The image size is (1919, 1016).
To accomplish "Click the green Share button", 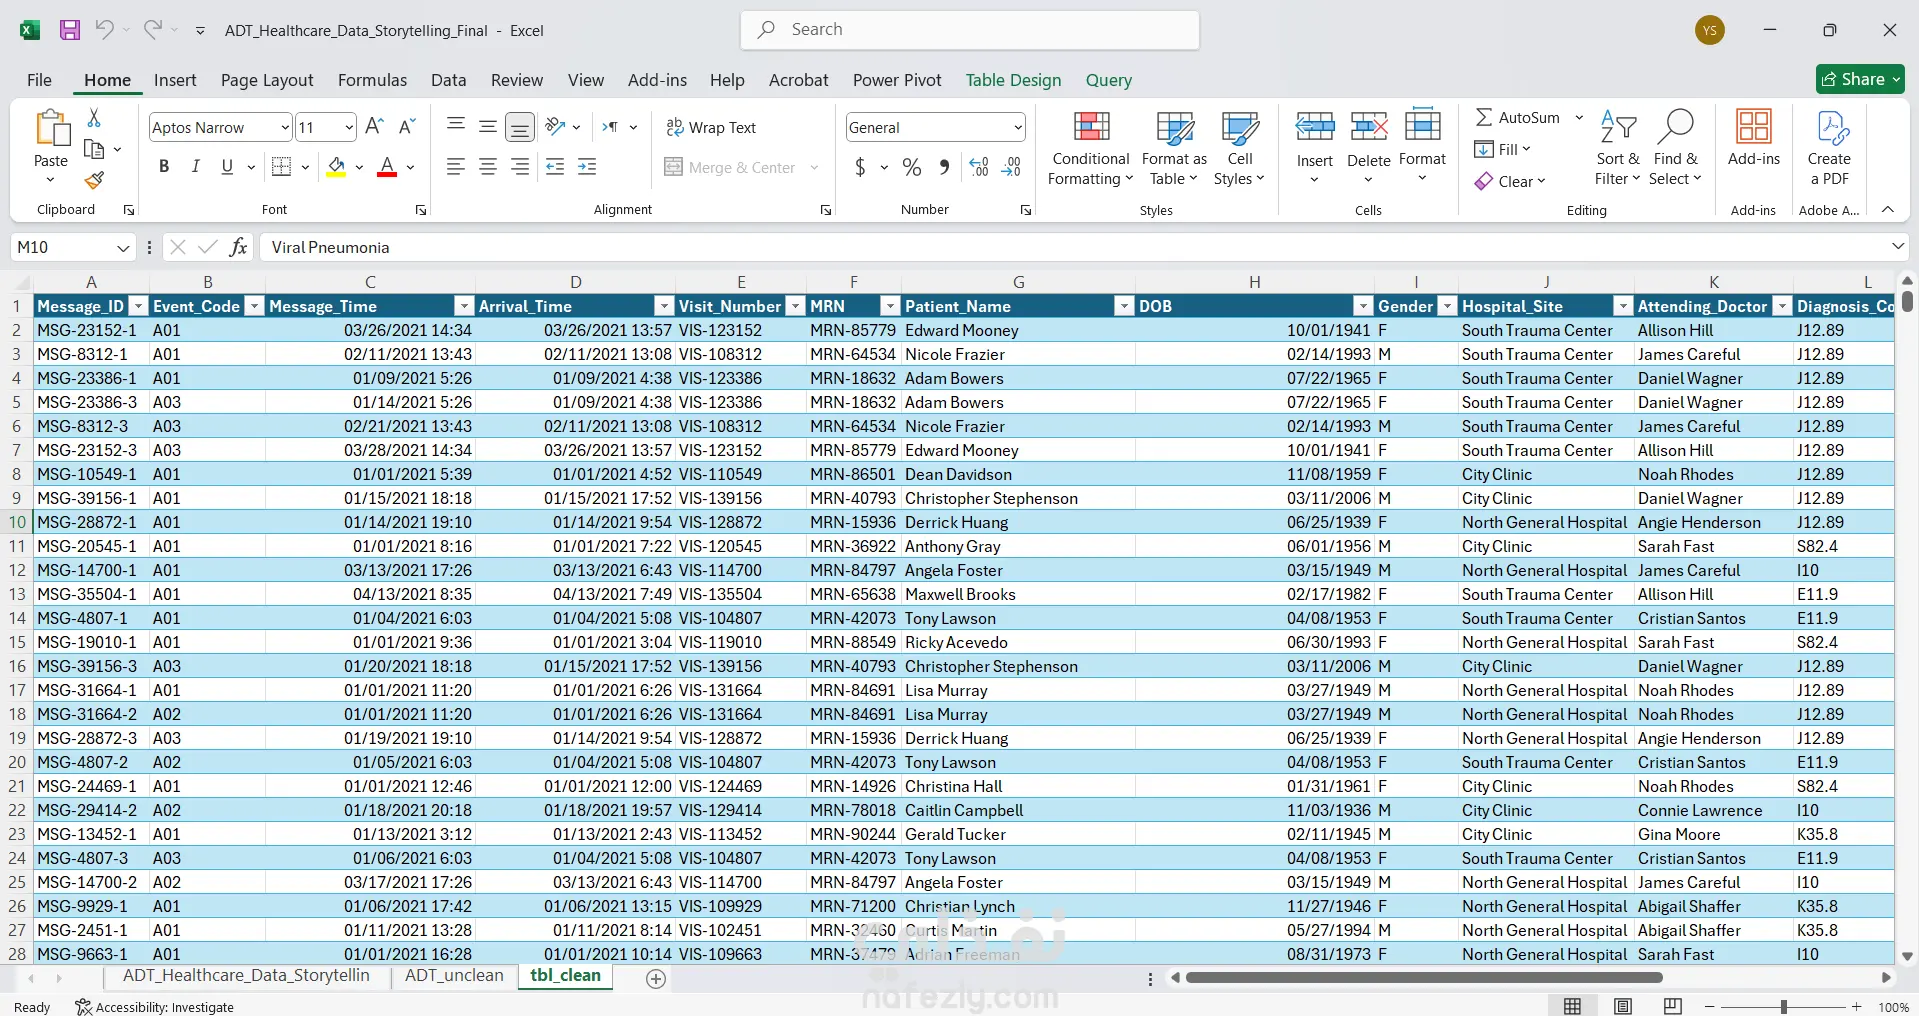I will pos(1858,79).
